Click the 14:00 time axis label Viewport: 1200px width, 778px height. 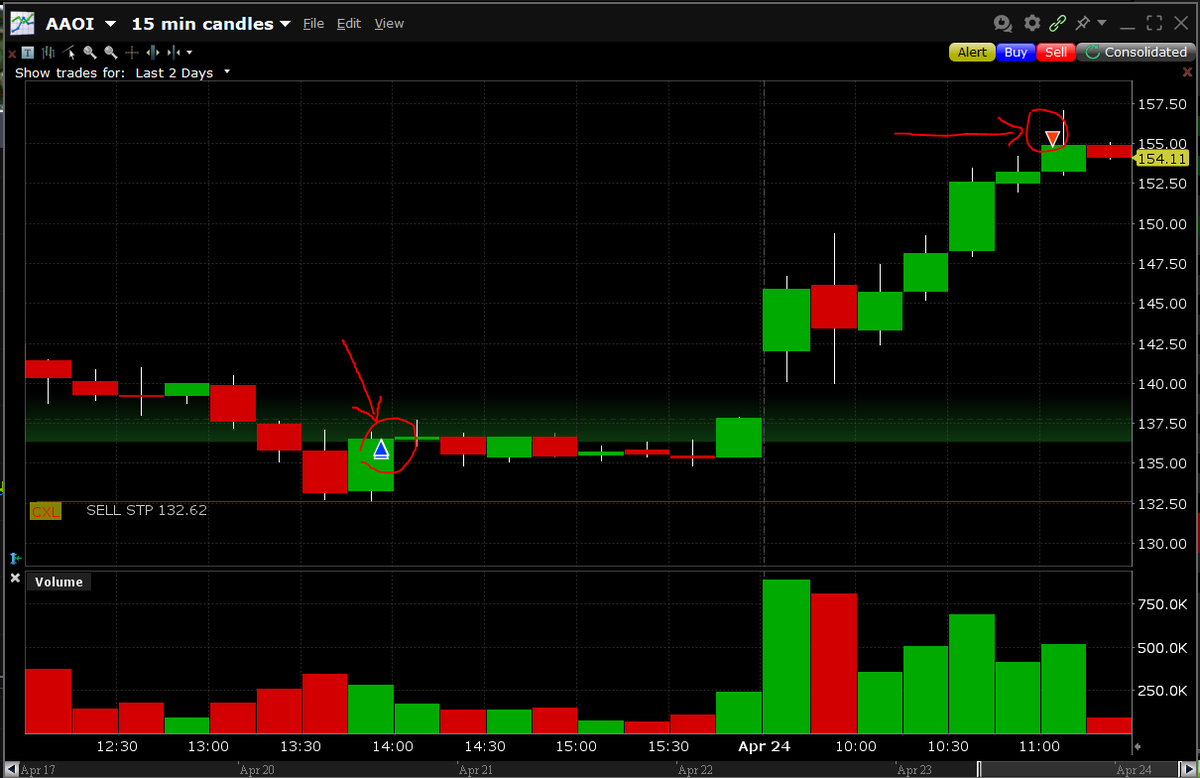click(x=393, y=746)
